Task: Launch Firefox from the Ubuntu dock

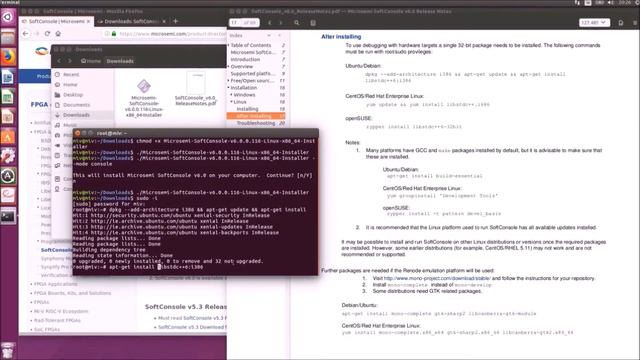Action: (8, 57)
